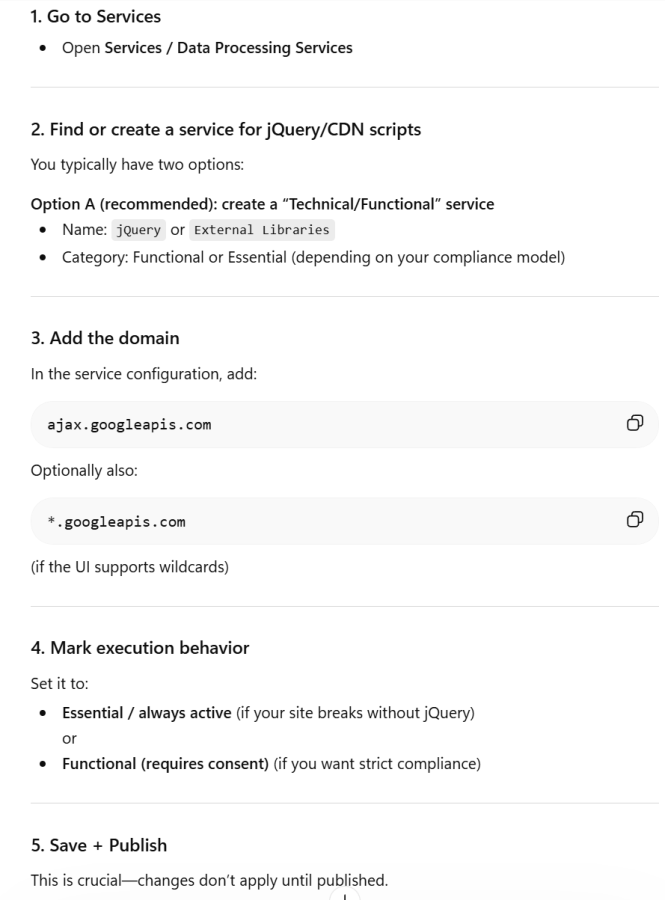Screen dimensions: 665x900
Task: Click the 'Optionally also:' text
Action: [84, 471]
